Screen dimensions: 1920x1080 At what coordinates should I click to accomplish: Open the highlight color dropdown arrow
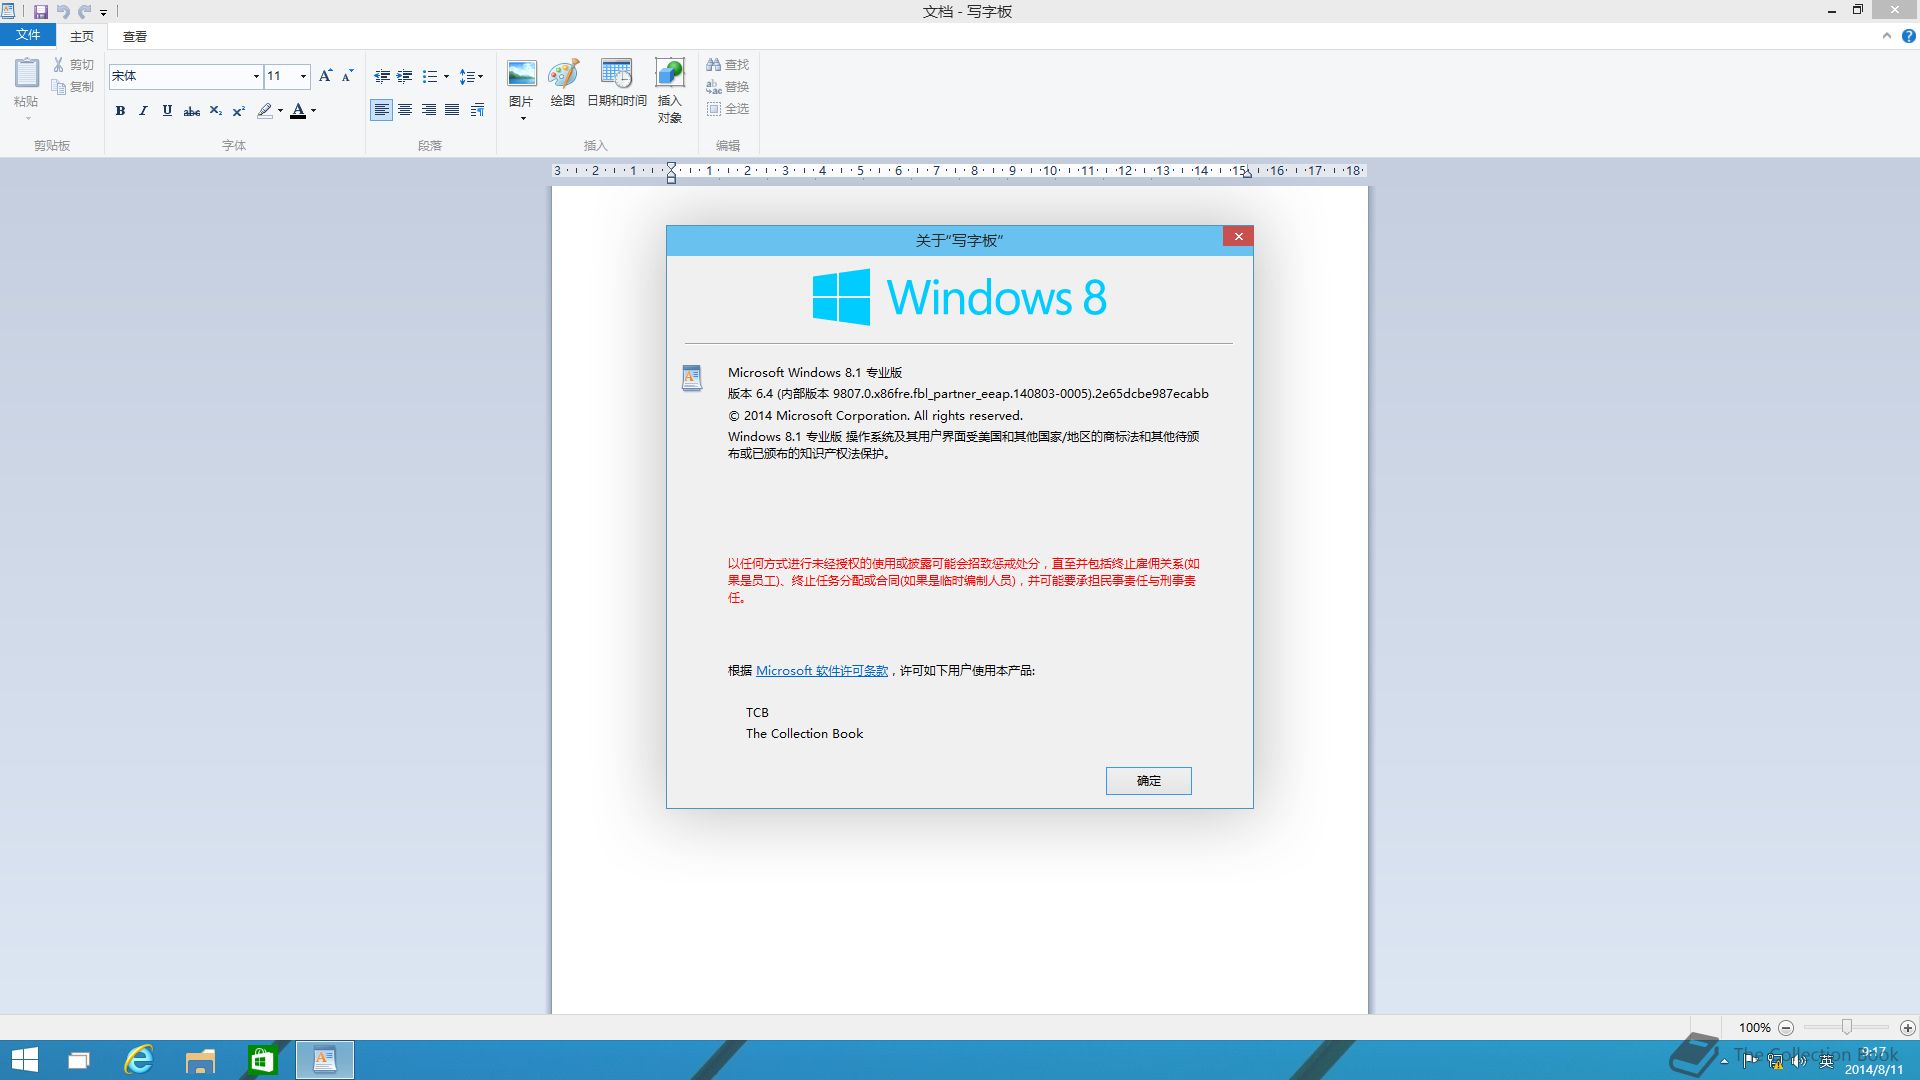pyautogui.click(x=280, y=111)
